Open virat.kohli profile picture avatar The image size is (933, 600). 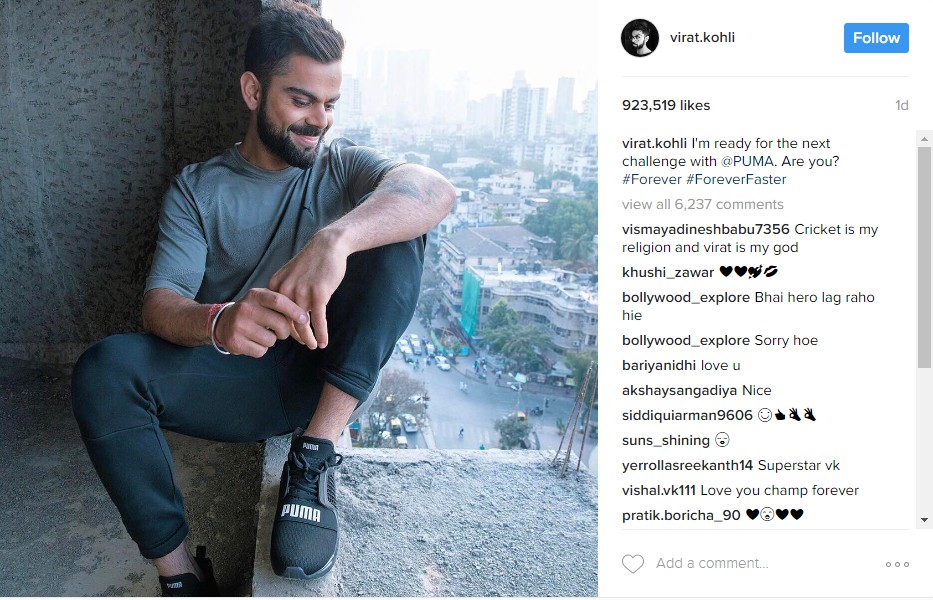640,38
